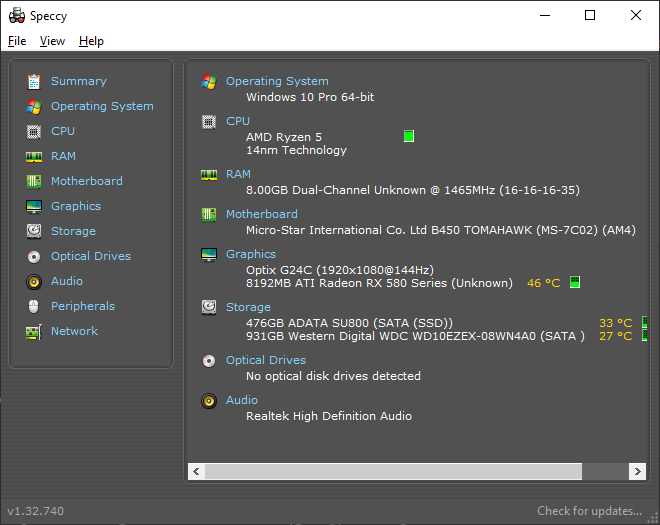Click Check for updates link
Image resolution: width=660 pixels, height=525 pixels.
point(589,511)
